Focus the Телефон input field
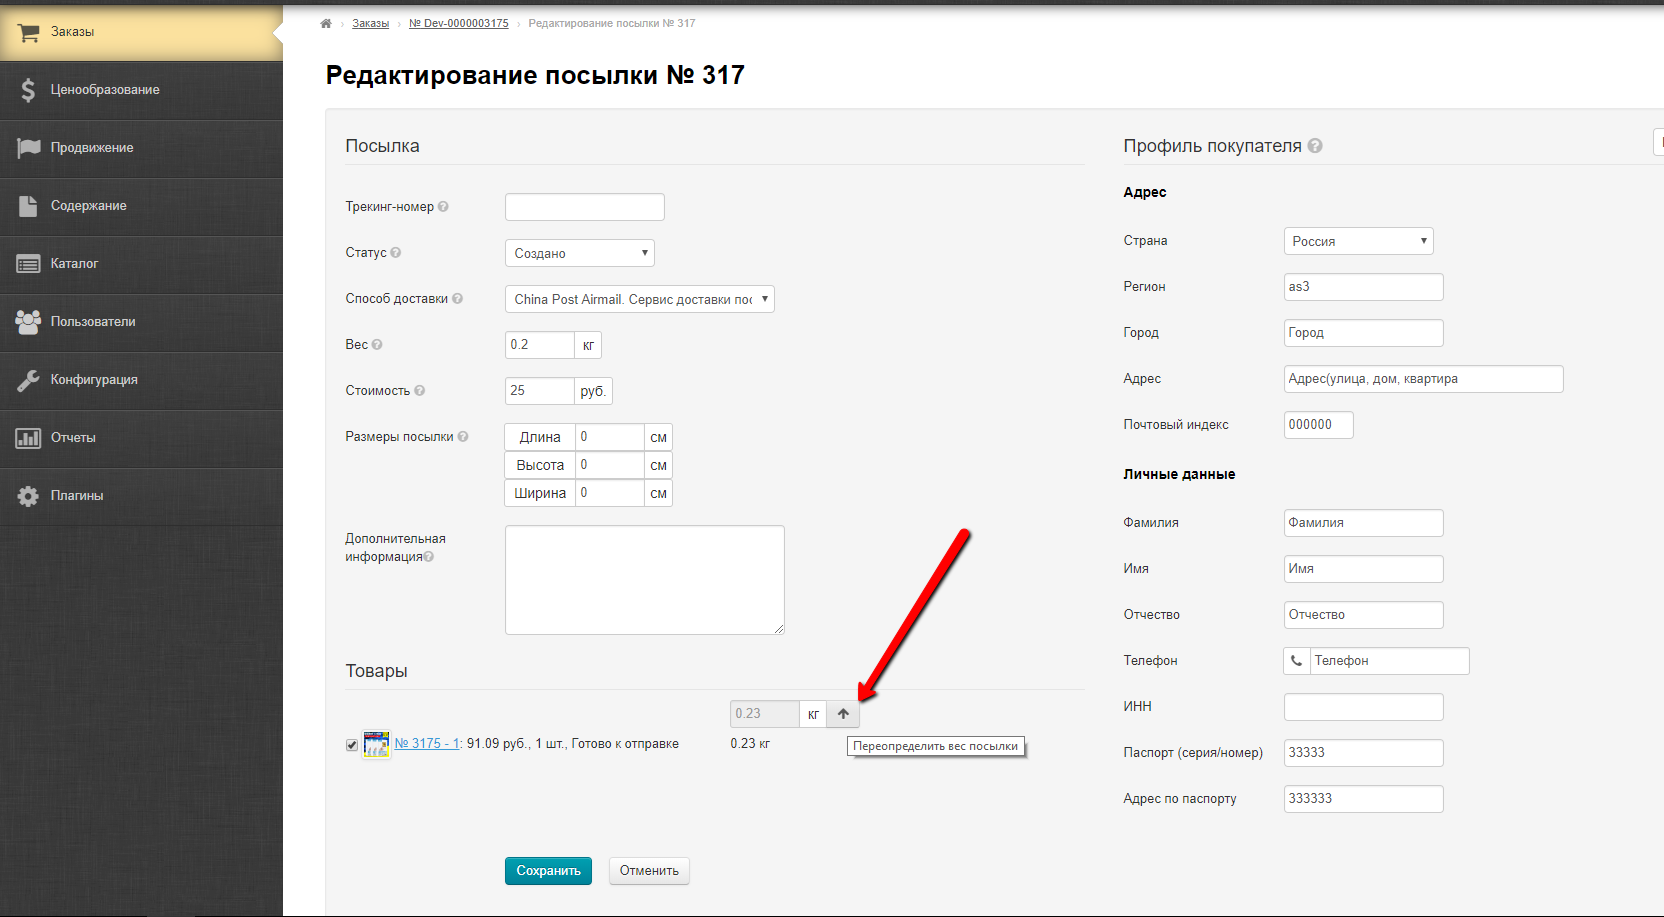The image size is (1664, 917). (x=1390, y=661)
